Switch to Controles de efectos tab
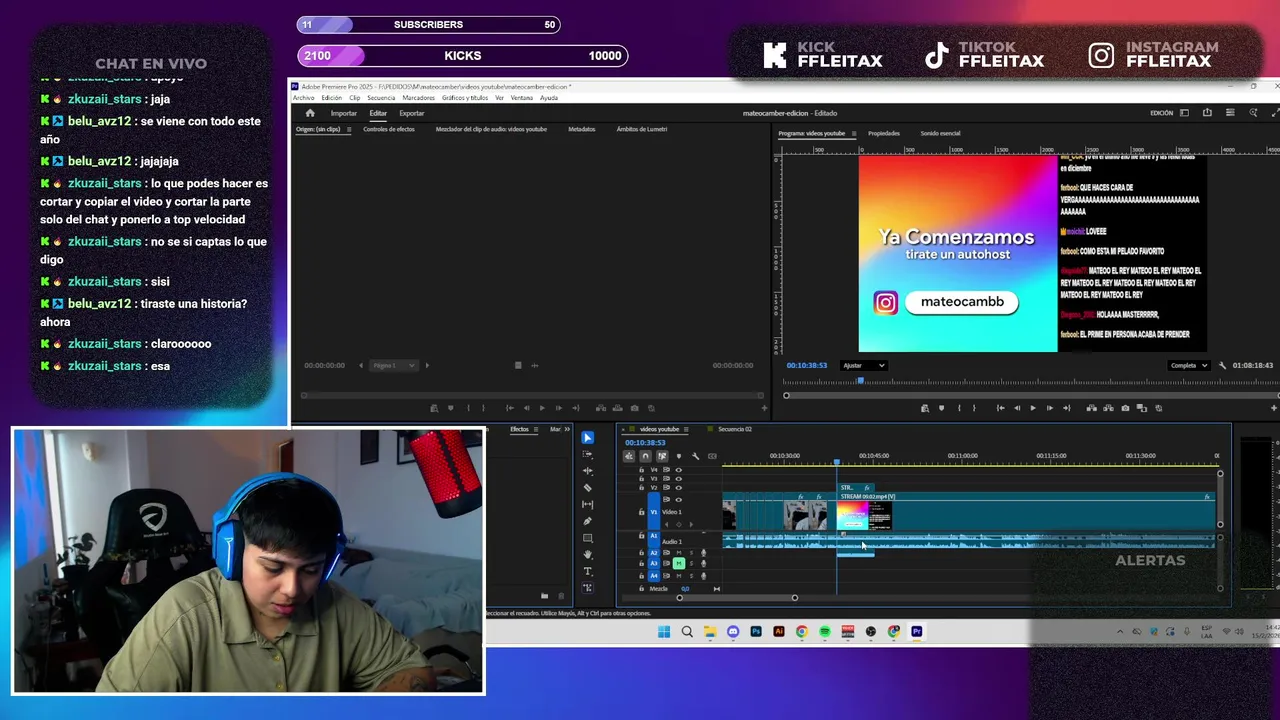This screenshot has height=720, width=1280. pyautogui.click(x=389, y=129)
